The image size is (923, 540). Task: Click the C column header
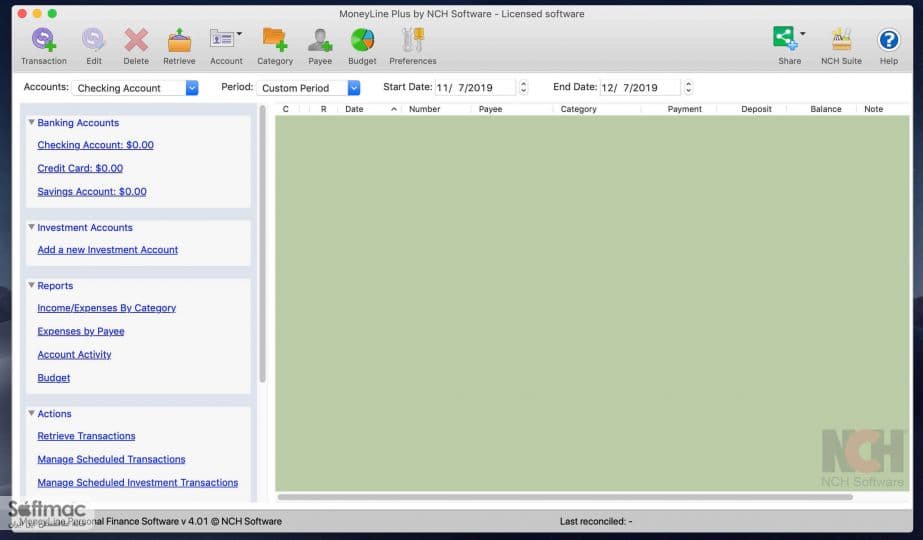point(285,109)
